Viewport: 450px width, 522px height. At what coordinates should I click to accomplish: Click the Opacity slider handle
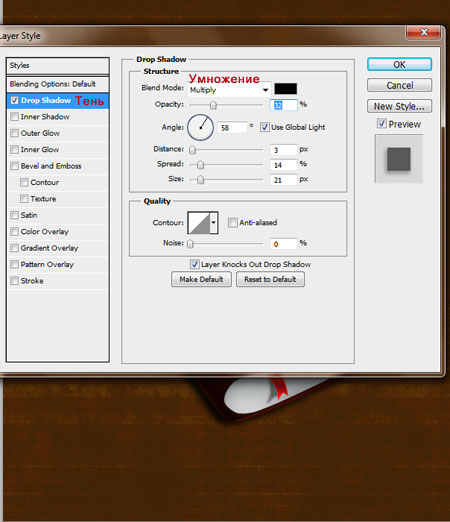(x=213, y=105)
